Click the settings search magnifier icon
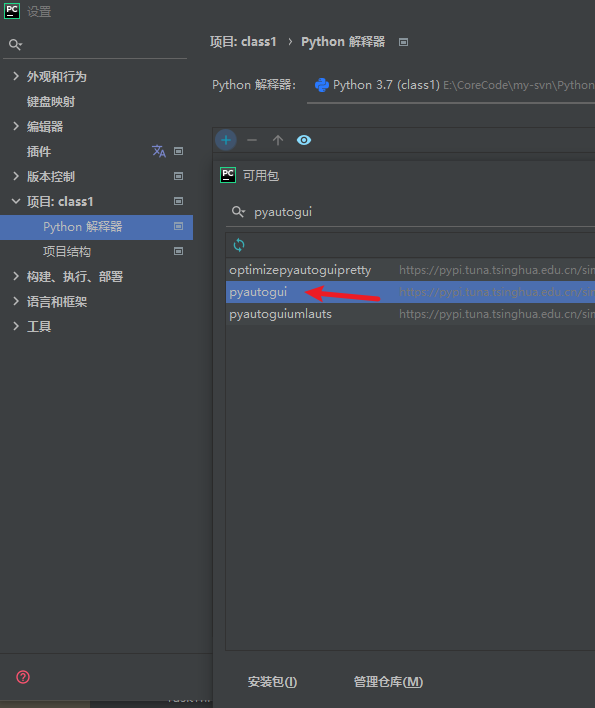Image resolution: width=595 pixels, height=708 pixels. click(15, 44)
